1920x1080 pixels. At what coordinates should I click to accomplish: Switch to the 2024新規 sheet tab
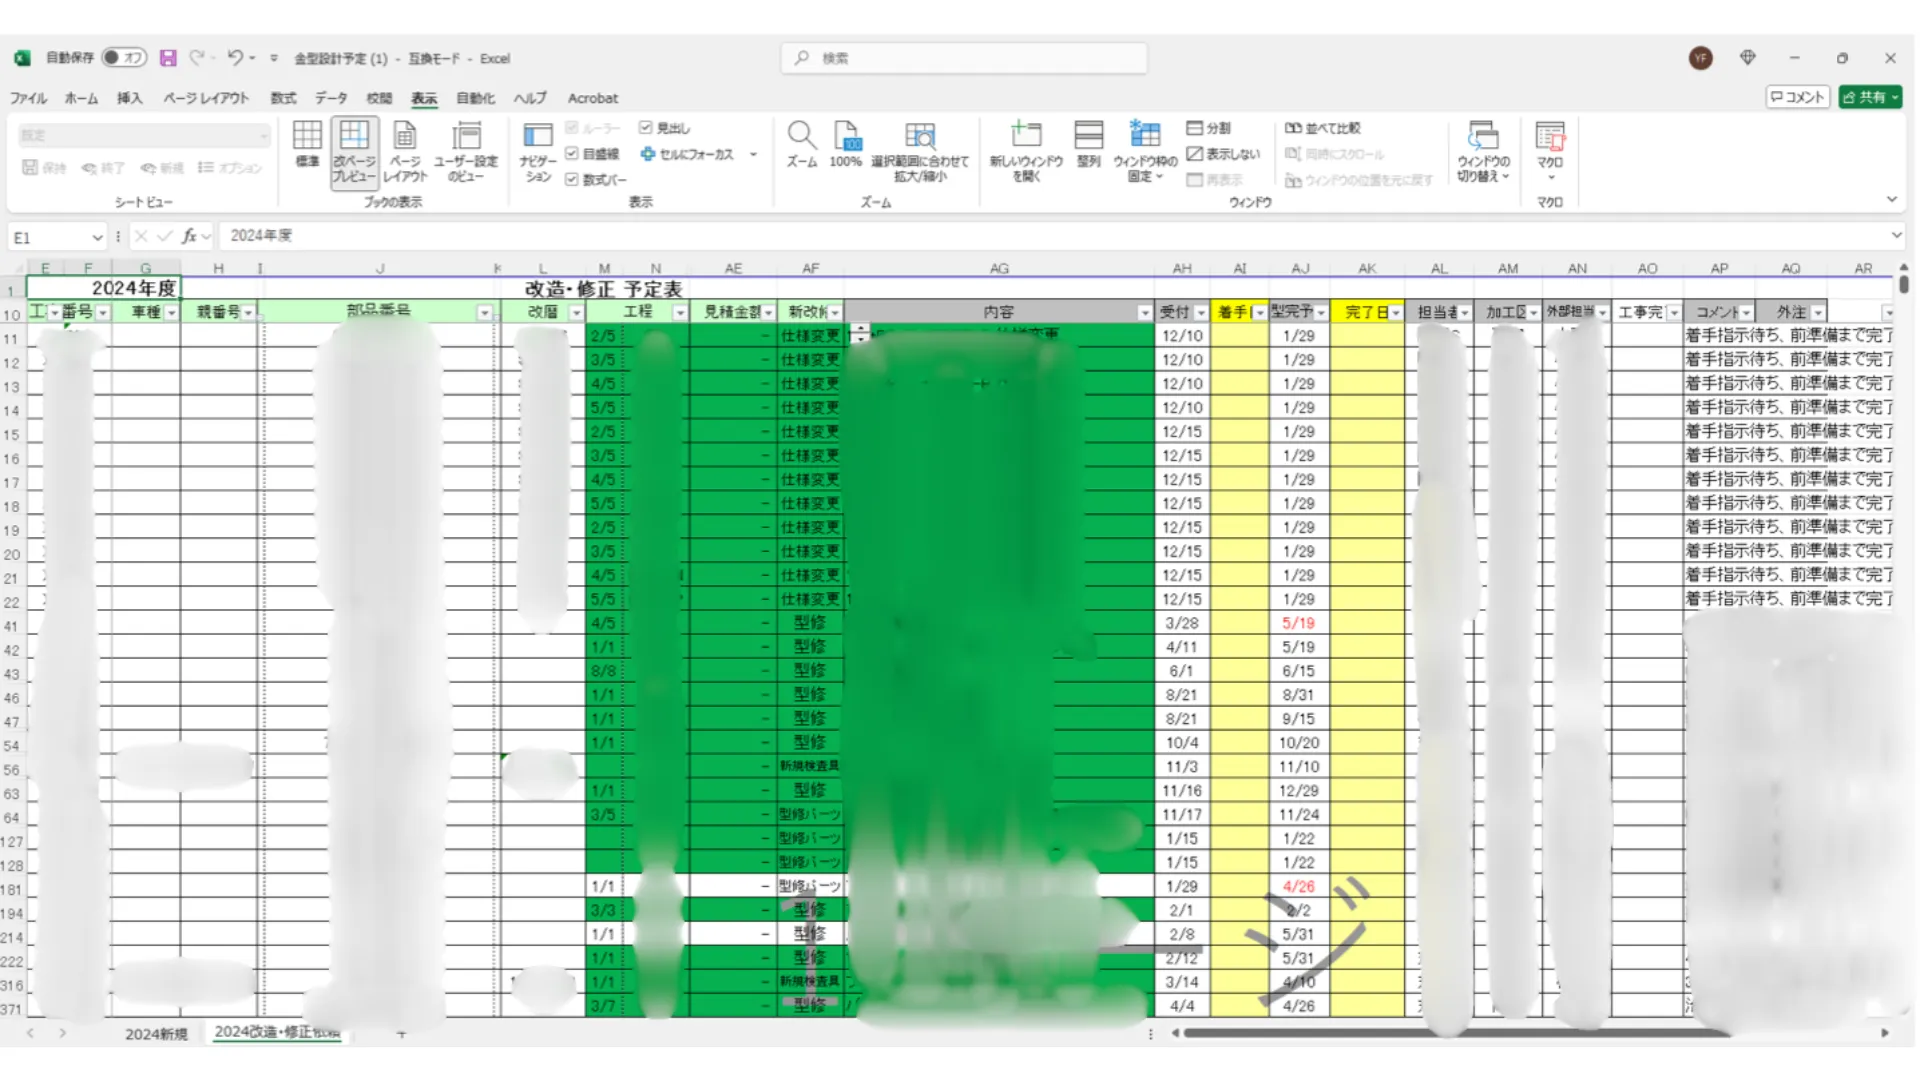pyautogui.click(x=156, y=1034)
